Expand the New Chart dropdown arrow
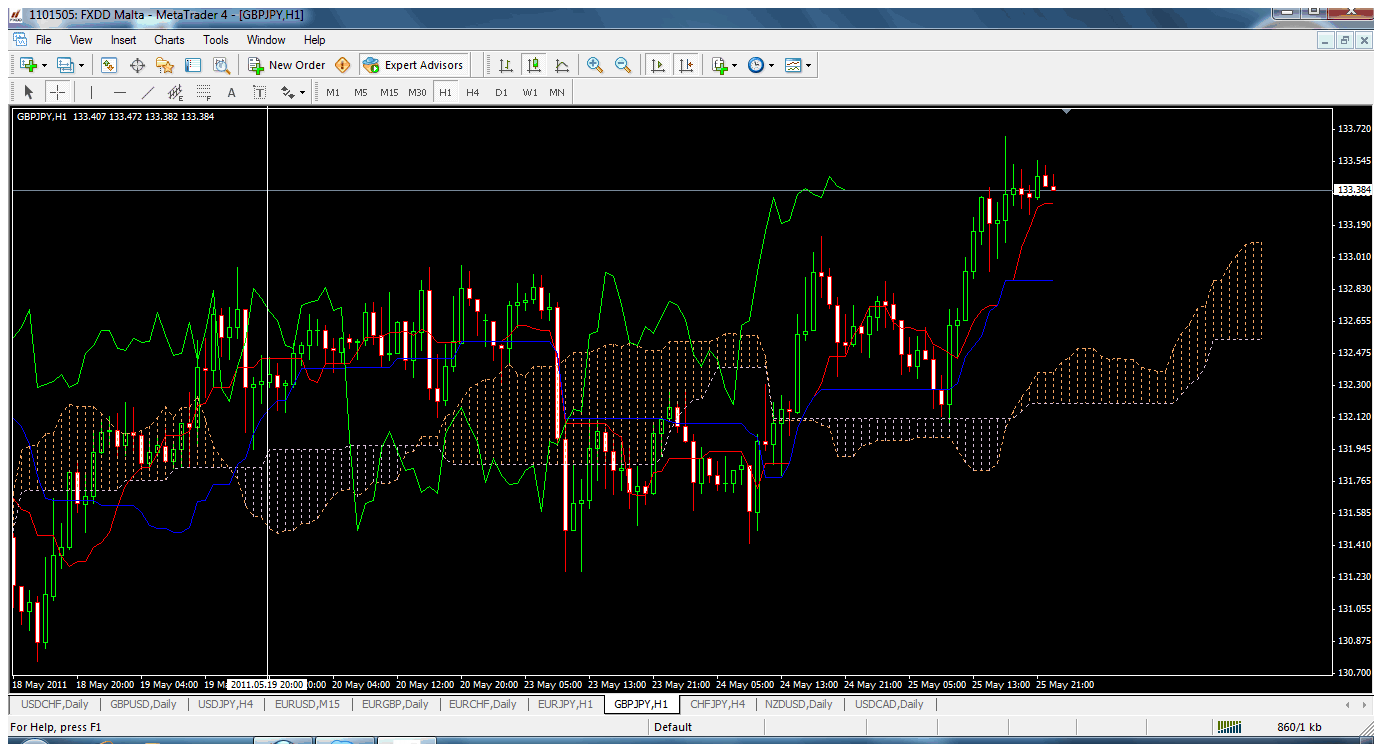 44,65
